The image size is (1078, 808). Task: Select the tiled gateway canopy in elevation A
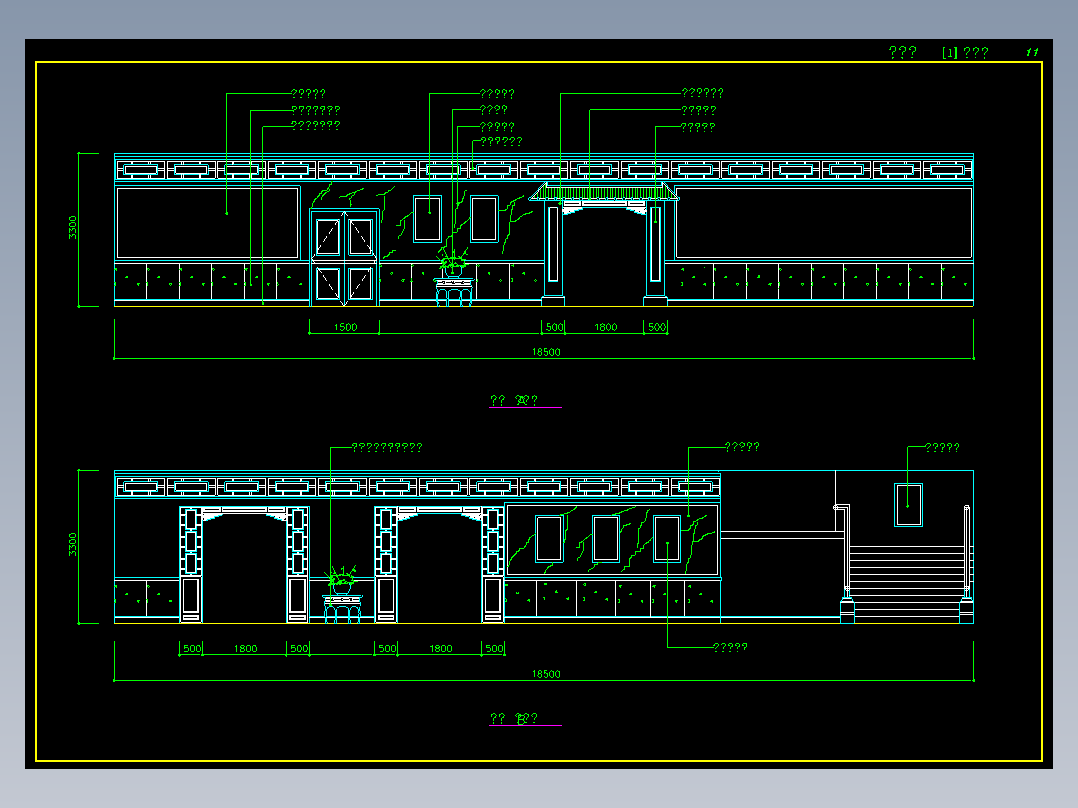click(604, 192)
